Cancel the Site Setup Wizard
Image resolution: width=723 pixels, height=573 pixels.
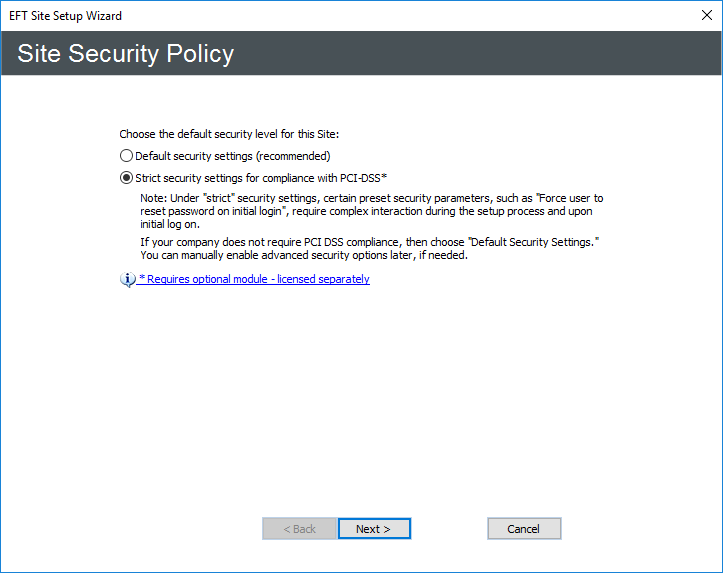(x=524, y=529)
